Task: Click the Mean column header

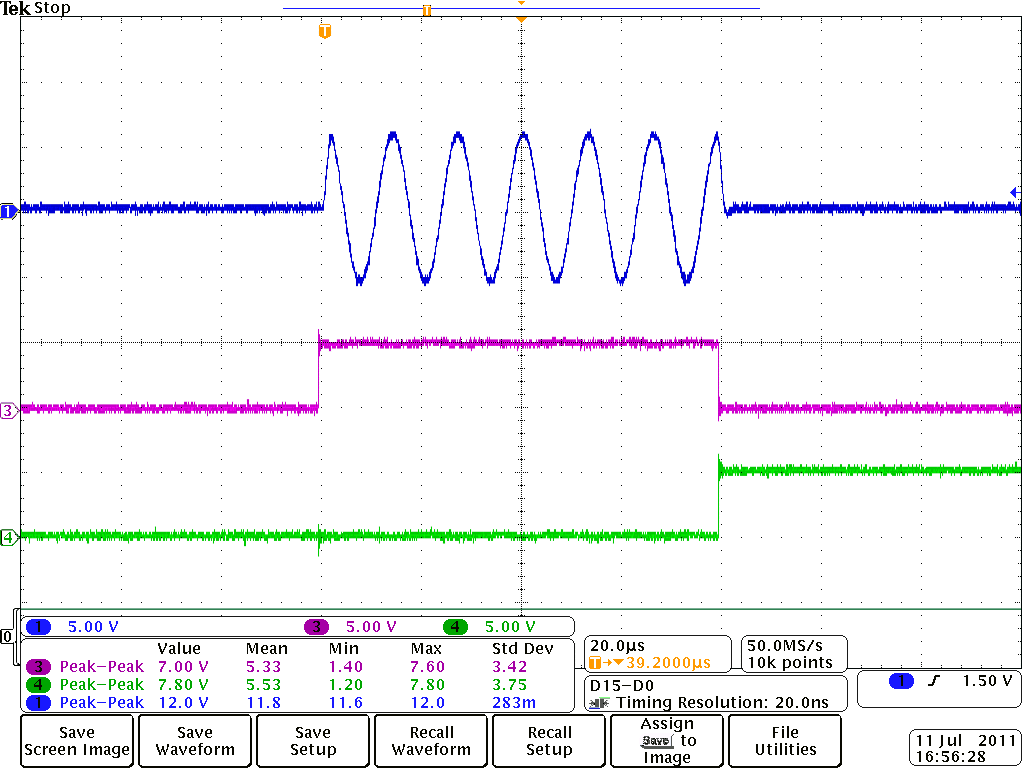Action: click(266, 649)
